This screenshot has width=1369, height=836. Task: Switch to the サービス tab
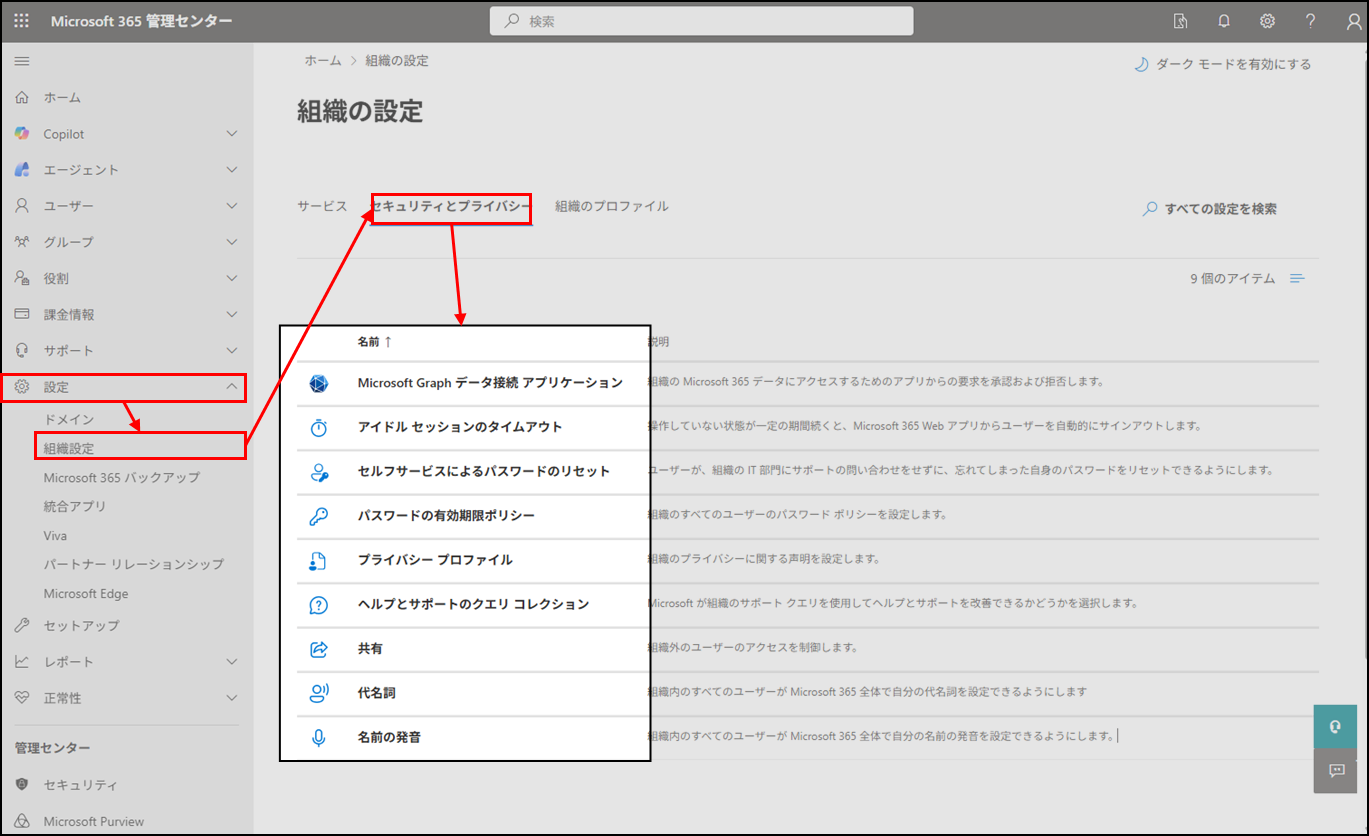point(322,206)
